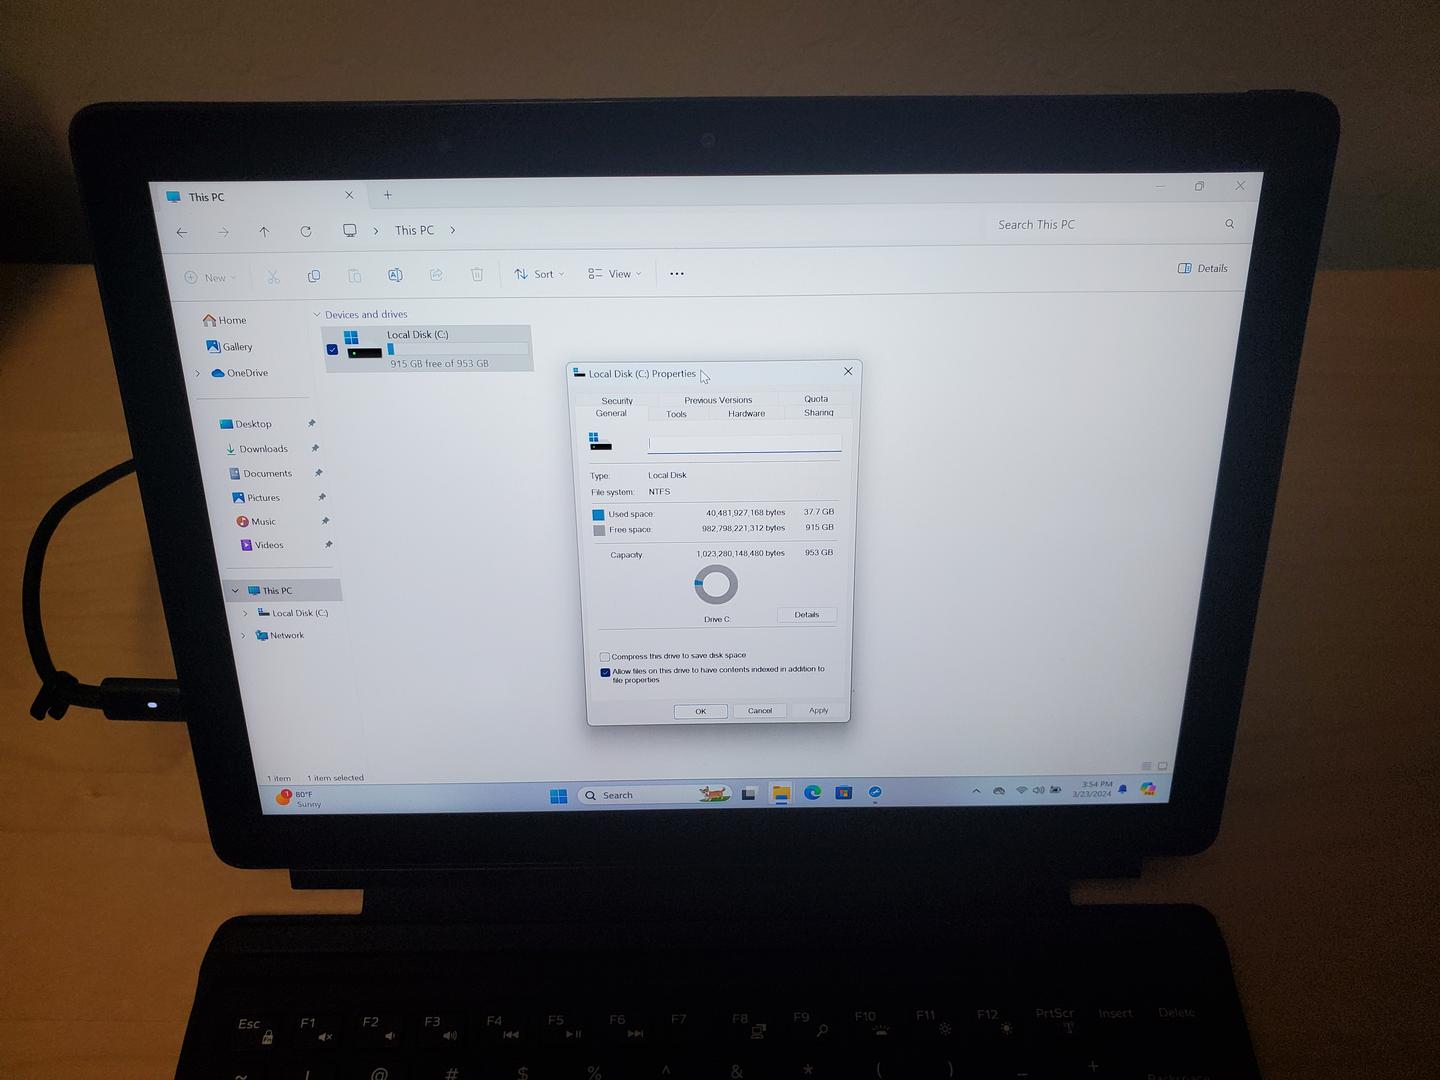Open Pictures quick access folder
The width and height of the screenshot is (1440, 1080).
coord(257,497)
